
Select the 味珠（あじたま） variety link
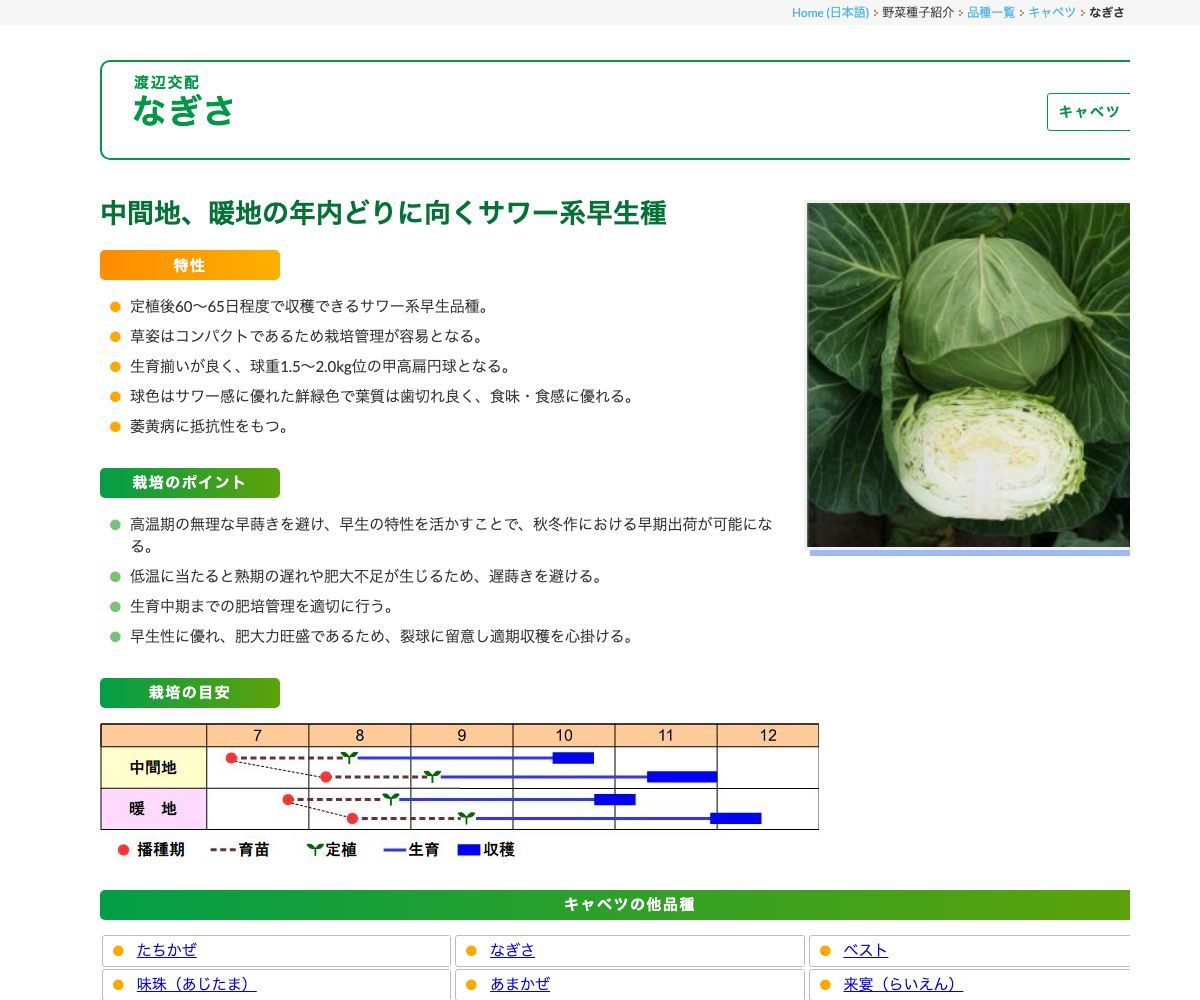coord(195,984)
